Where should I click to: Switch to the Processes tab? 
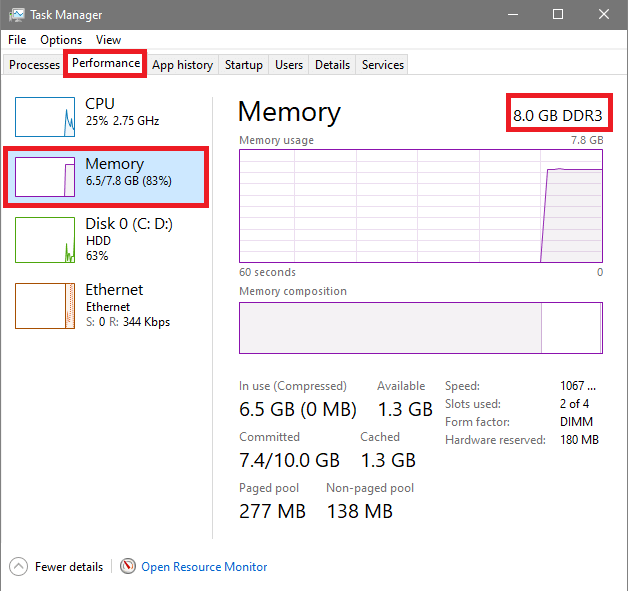tap(35, 65)
